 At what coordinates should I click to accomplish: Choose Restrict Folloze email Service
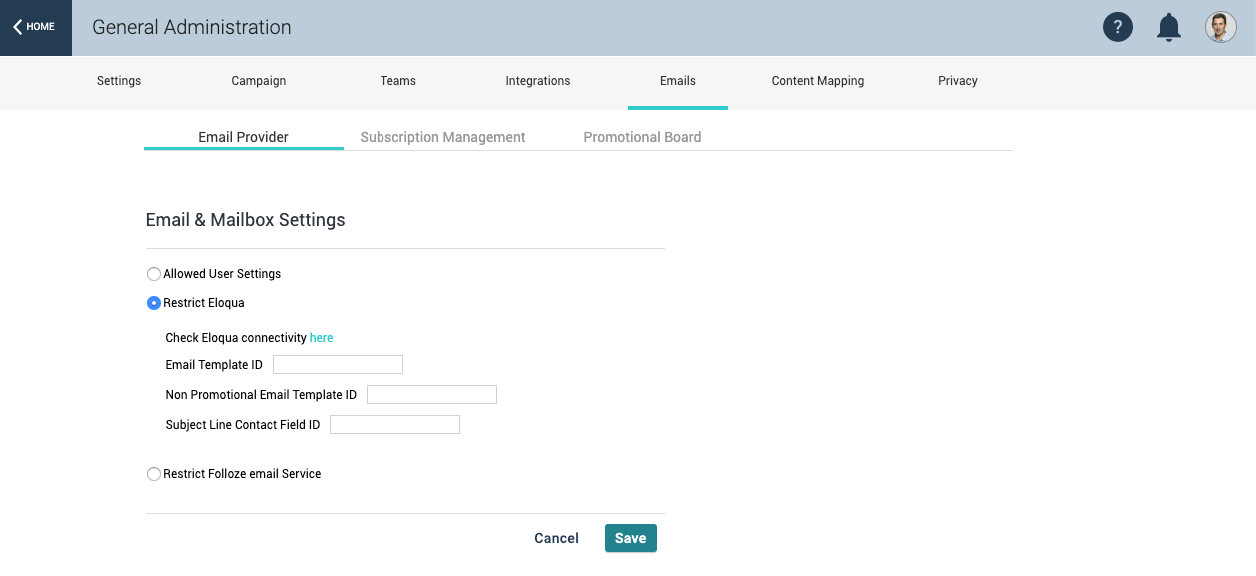pos(154,473)
